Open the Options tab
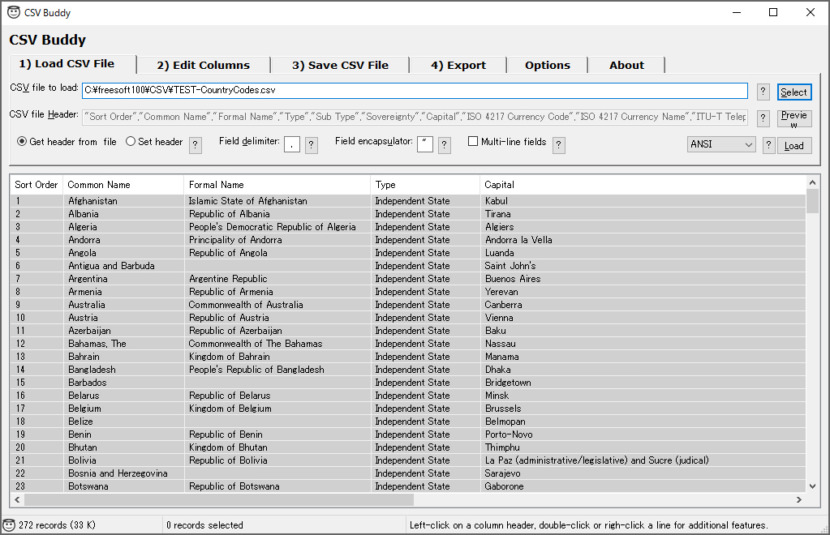The width and height of the screenshot is (830, 535). point(547,65)
